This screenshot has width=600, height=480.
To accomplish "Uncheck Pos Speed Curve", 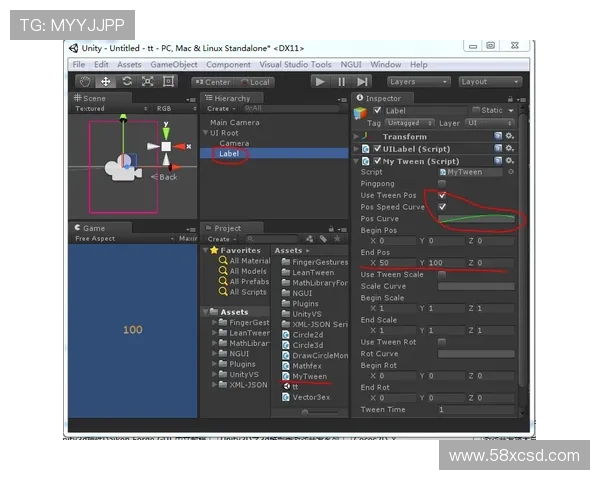I will pos(442,207).
